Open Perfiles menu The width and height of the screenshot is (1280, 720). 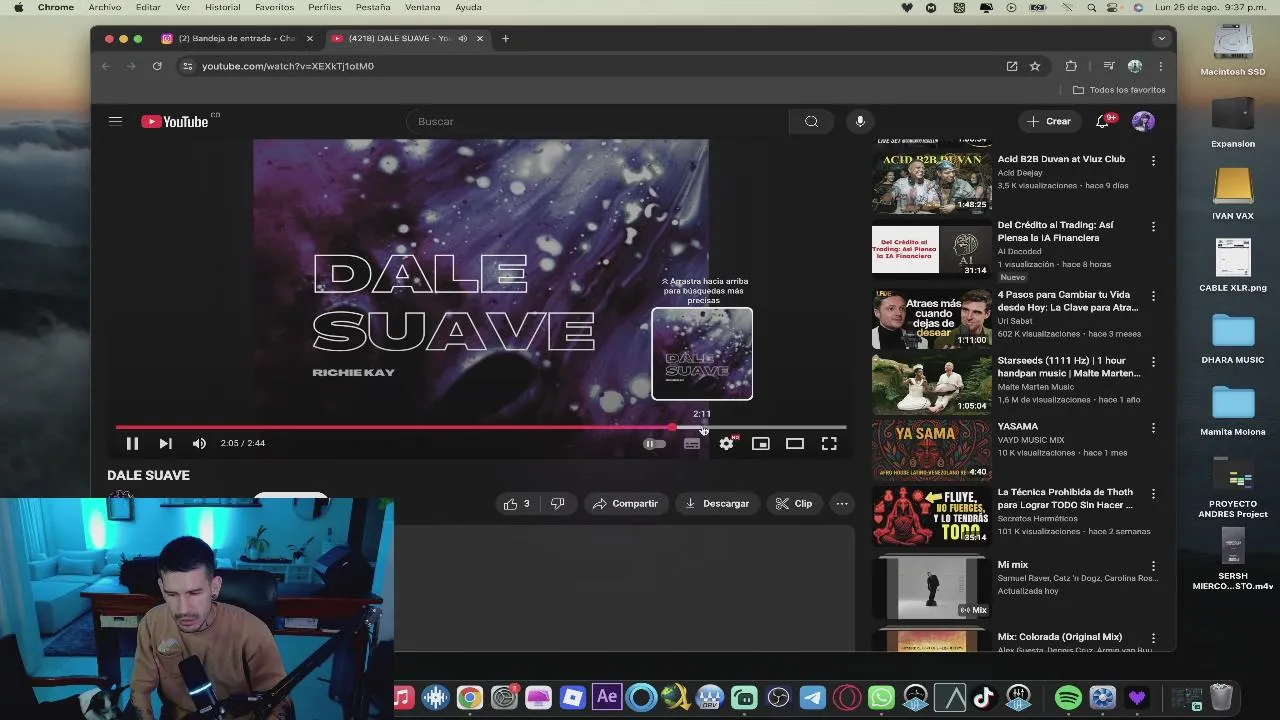pos(325,7)
